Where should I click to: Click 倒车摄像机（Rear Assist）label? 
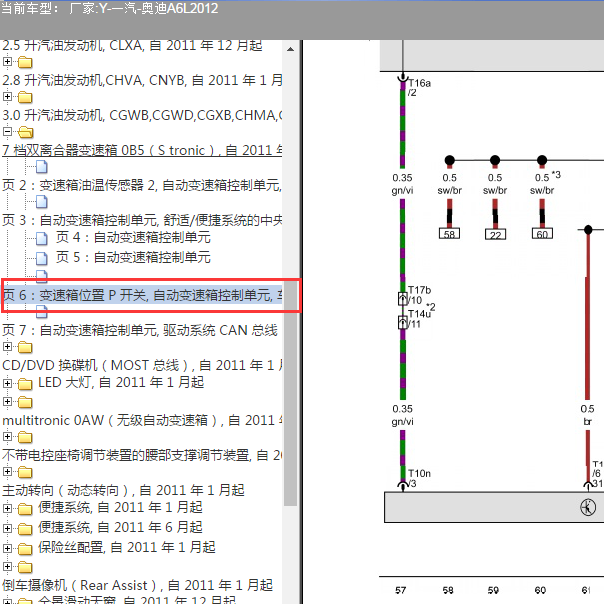[137, 586]
